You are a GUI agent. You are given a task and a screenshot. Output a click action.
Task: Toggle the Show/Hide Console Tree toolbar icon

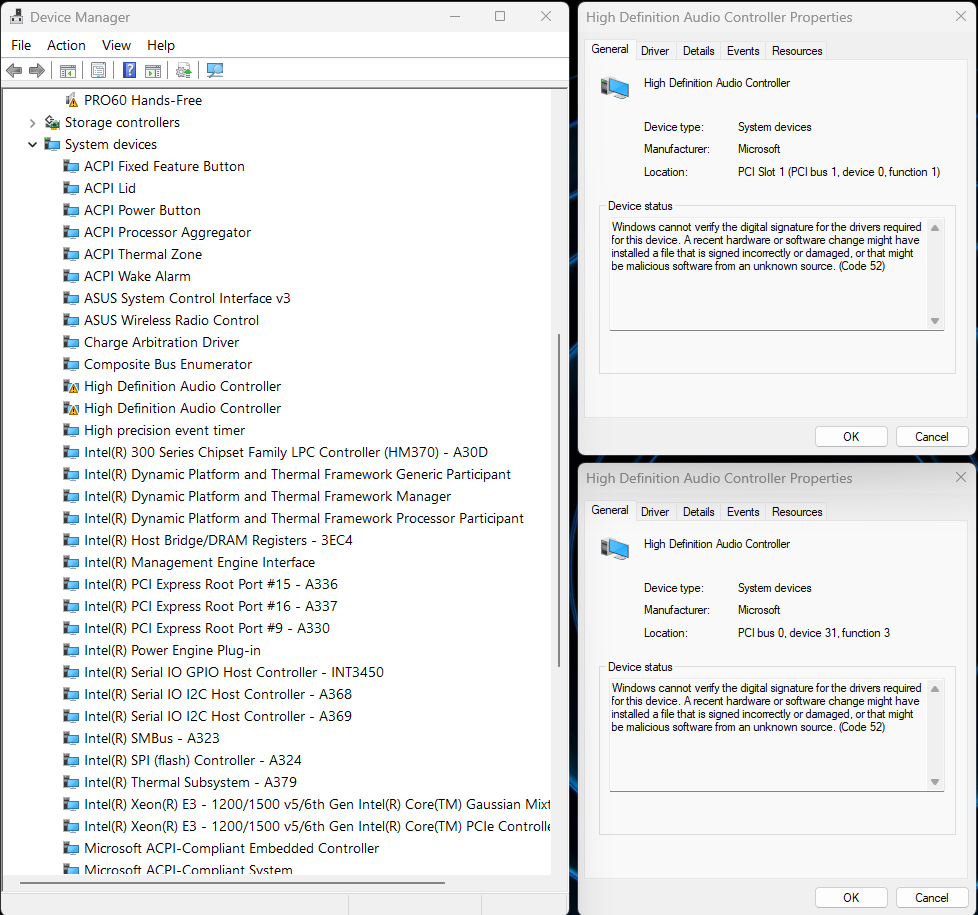[x=67, y=70]
